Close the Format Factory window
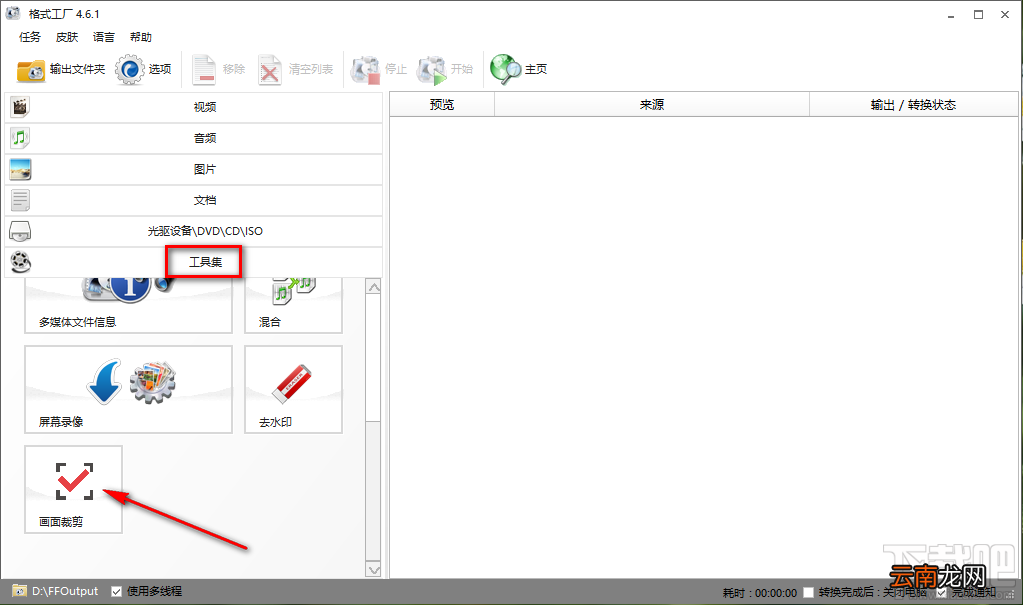The image size is (1023, 605). (x=1005, y=14)
